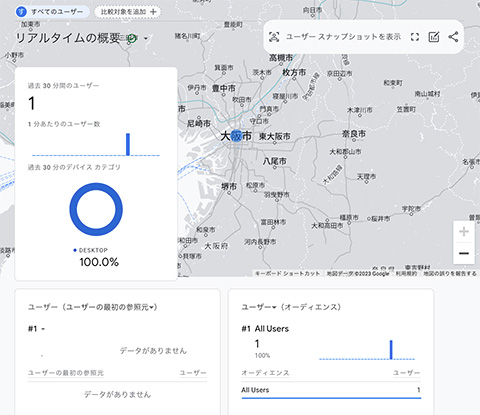Click the 八尾市 map label
Viewport: 480px width, 415px height.
click(x=274, y=161)
